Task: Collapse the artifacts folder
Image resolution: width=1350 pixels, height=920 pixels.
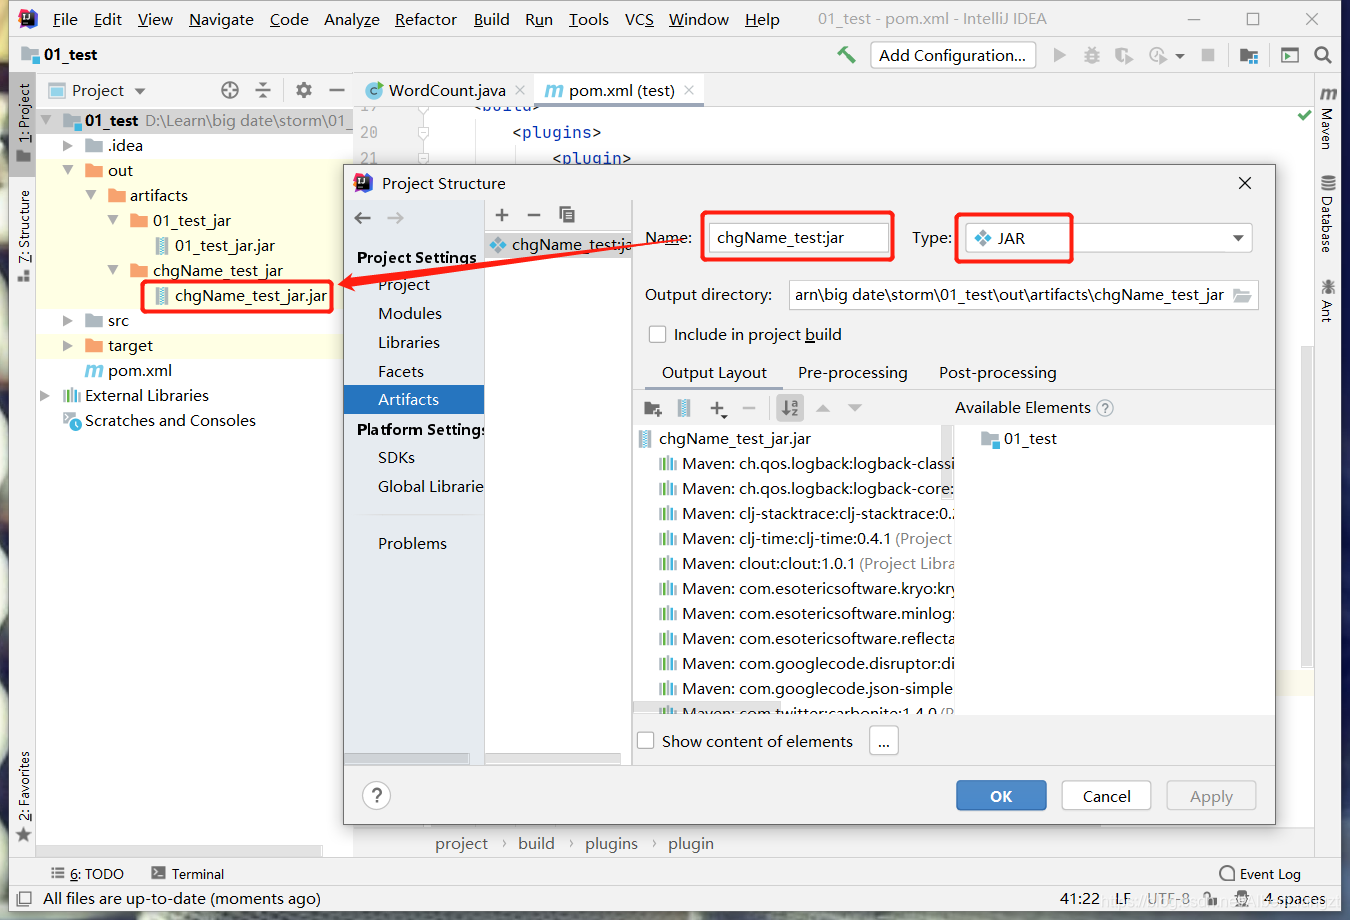Action: click(x=91, y=195)
